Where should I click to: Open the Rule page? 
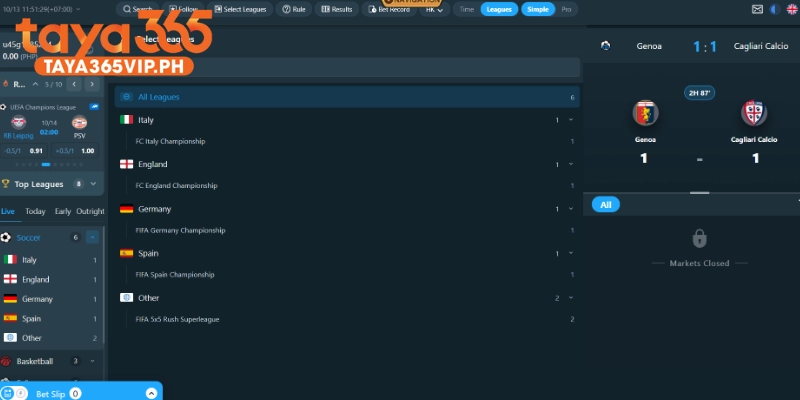pos(294,9)
